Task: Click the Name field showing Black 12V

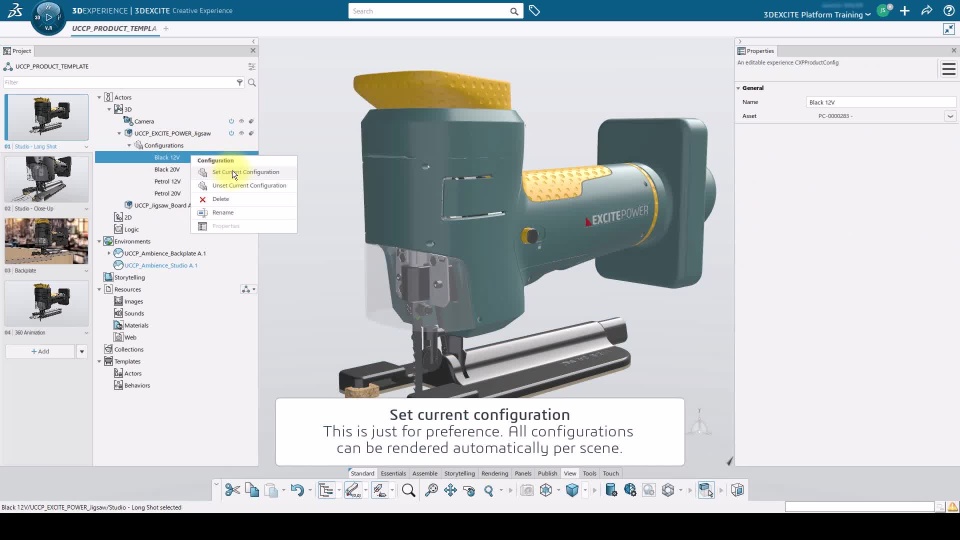Action: point(881,102)
